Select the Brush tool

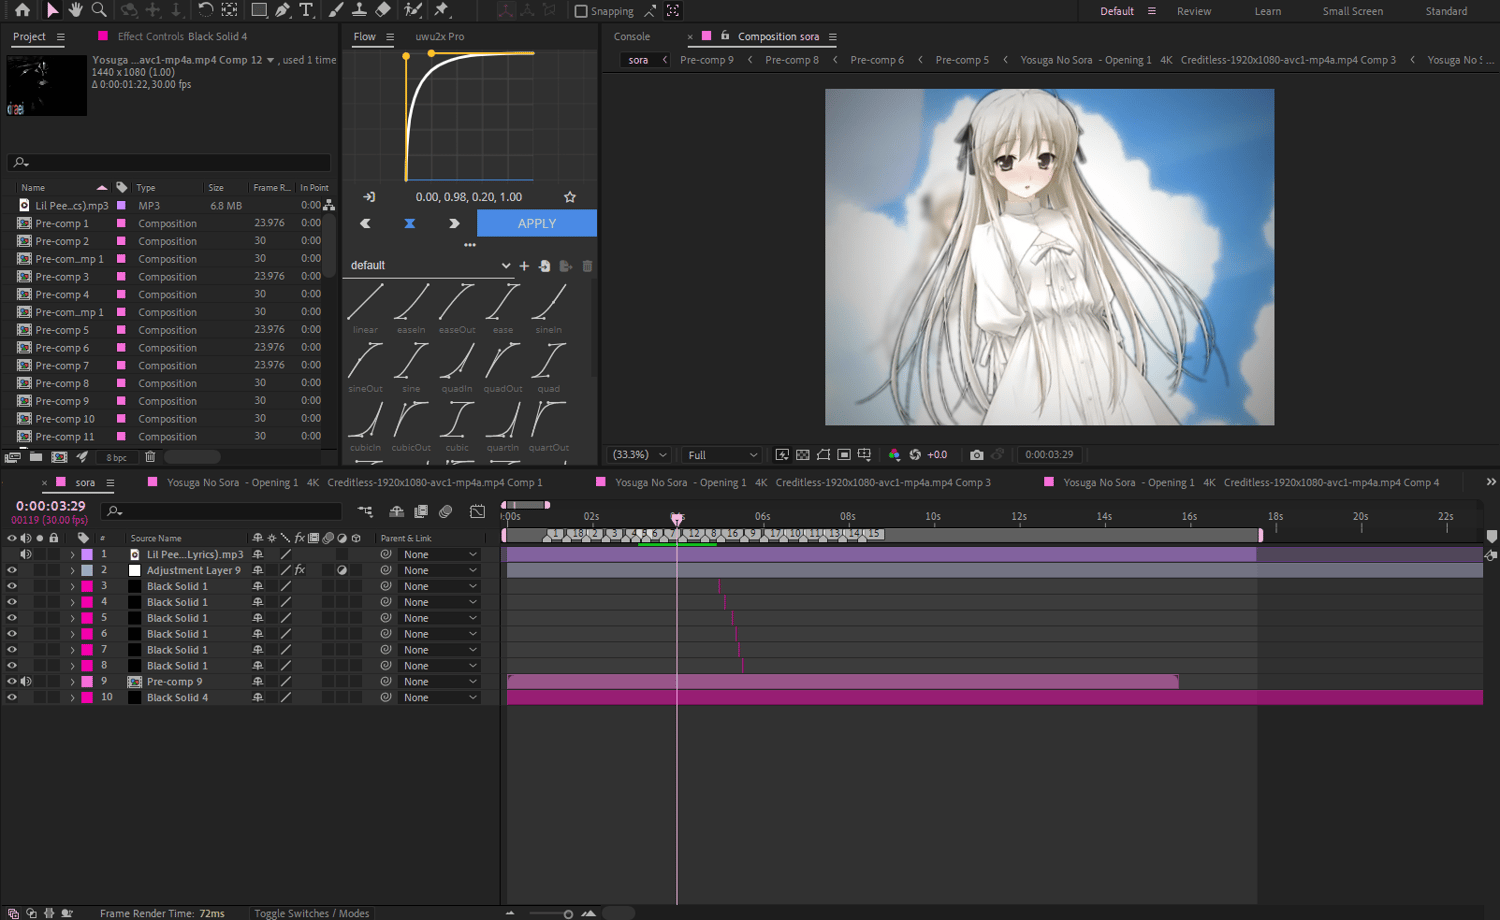tap(336, 10)
